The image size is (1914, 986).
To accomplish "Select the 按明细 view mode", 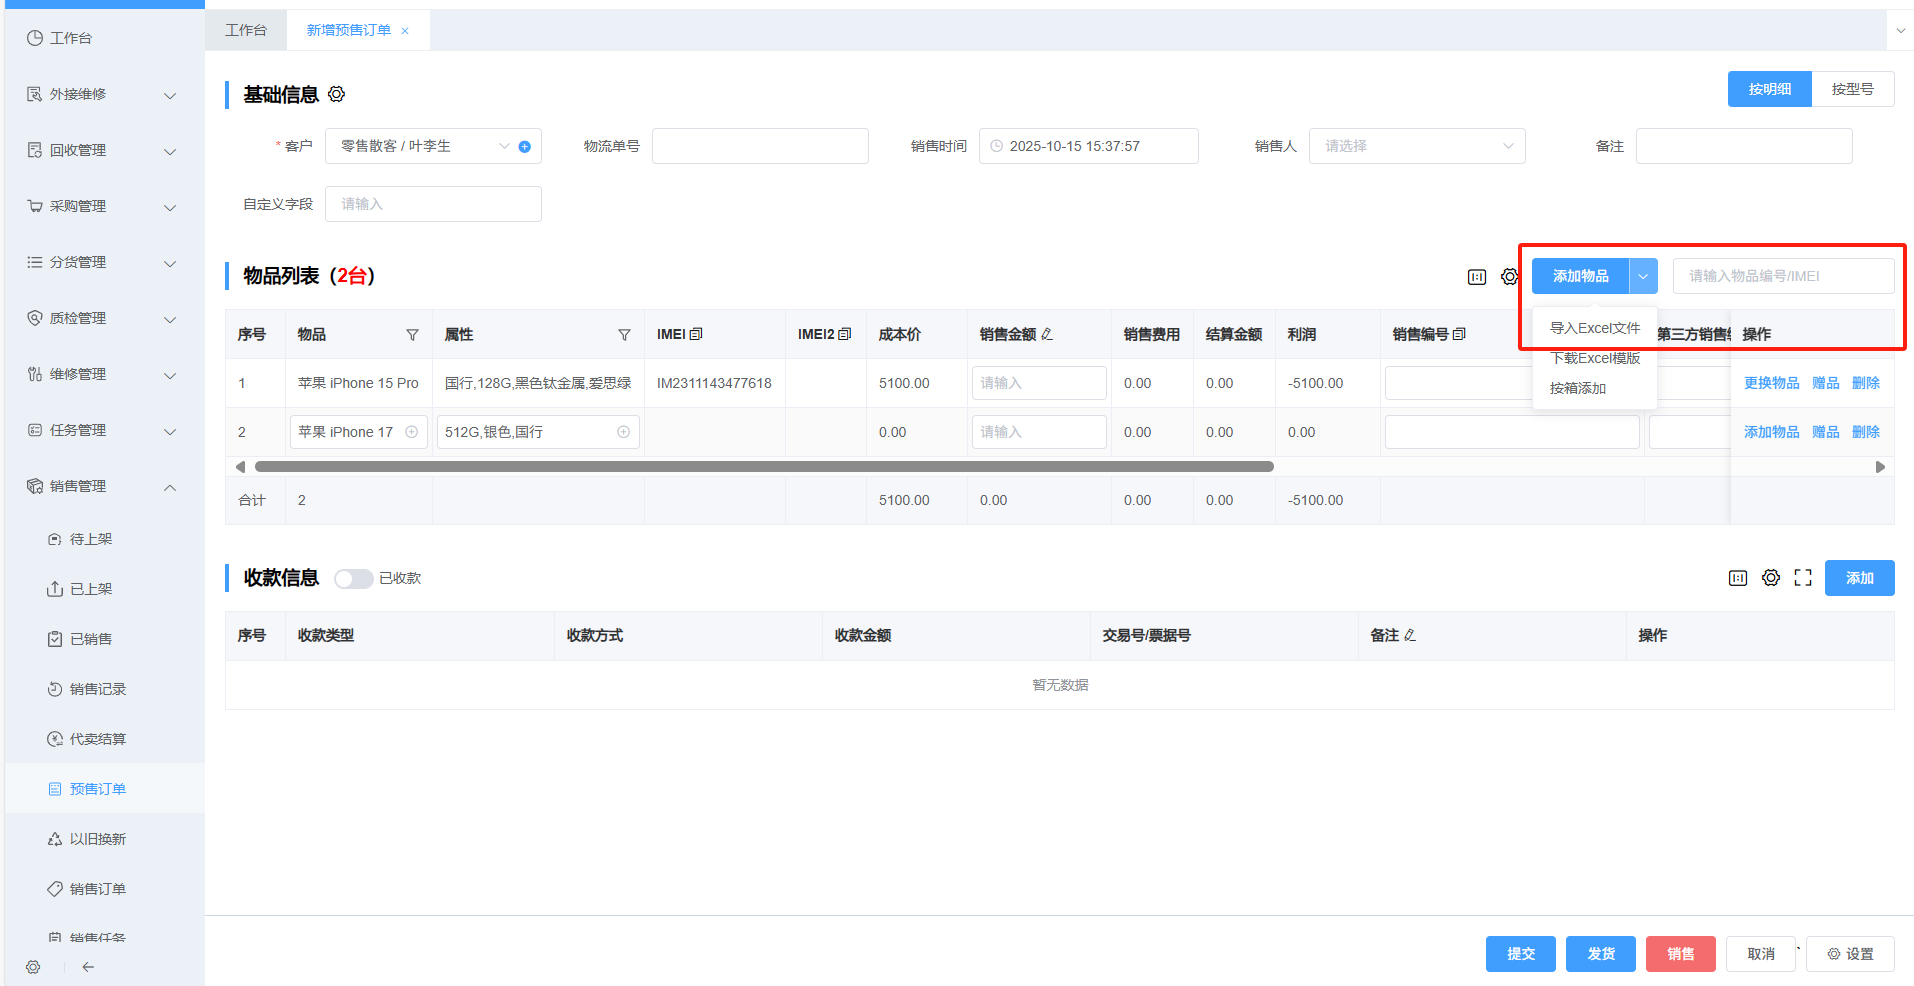I will coord(1769,89).
